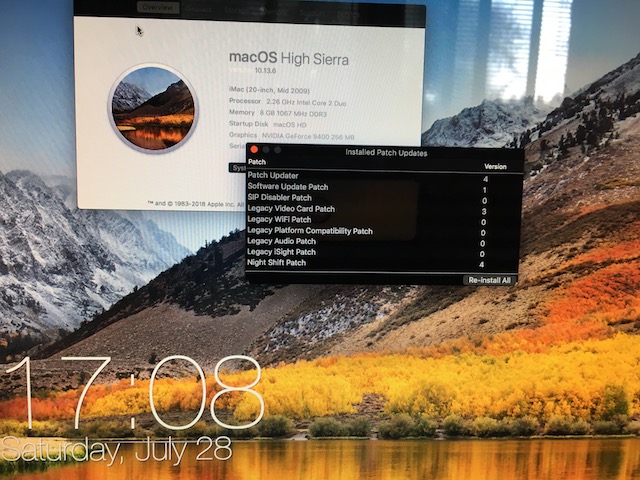Click the Apple copyright text in About This Mac
Viewport: 640px width, 480px height.
point(196,203)
